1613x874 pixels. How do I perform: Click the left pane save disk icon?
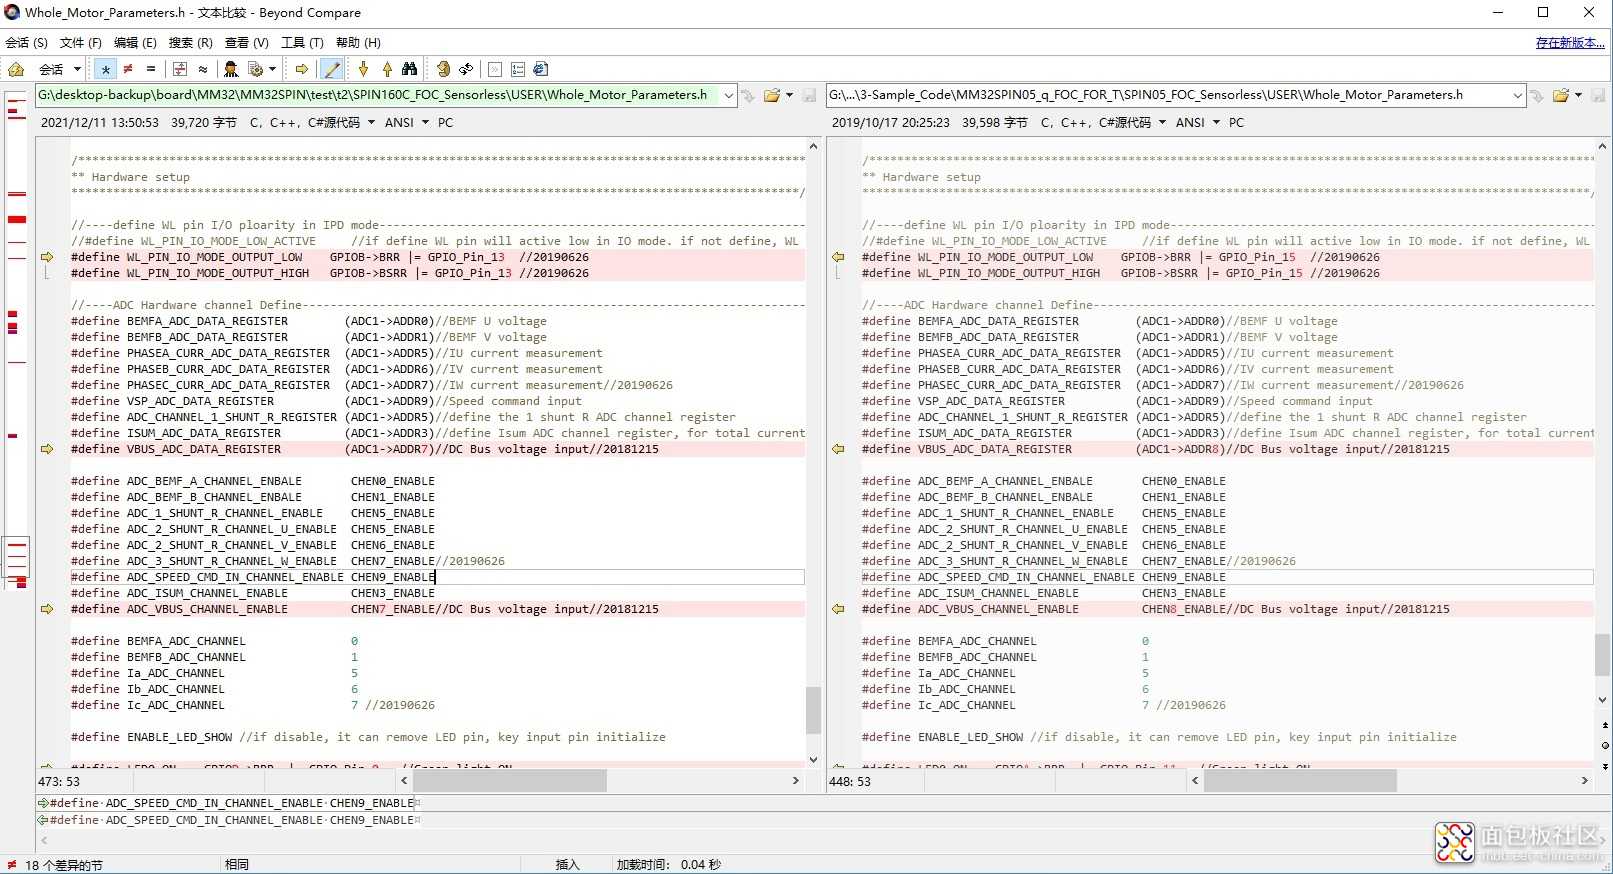(x=809, y=96)
